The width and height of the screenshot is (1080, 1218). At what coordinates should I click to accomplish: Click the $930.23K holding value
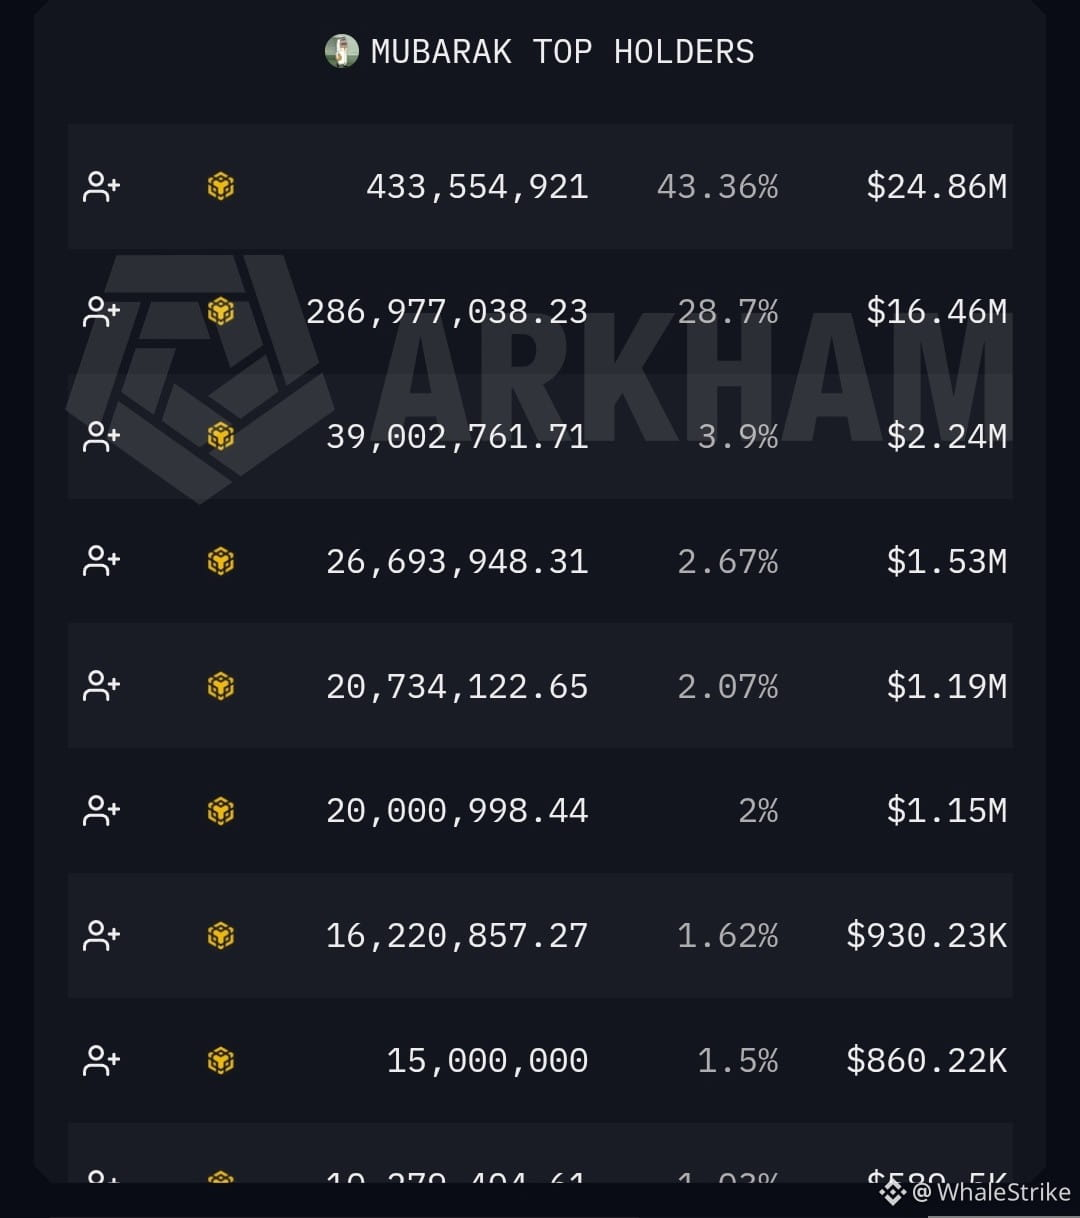(x=926, y=936)
